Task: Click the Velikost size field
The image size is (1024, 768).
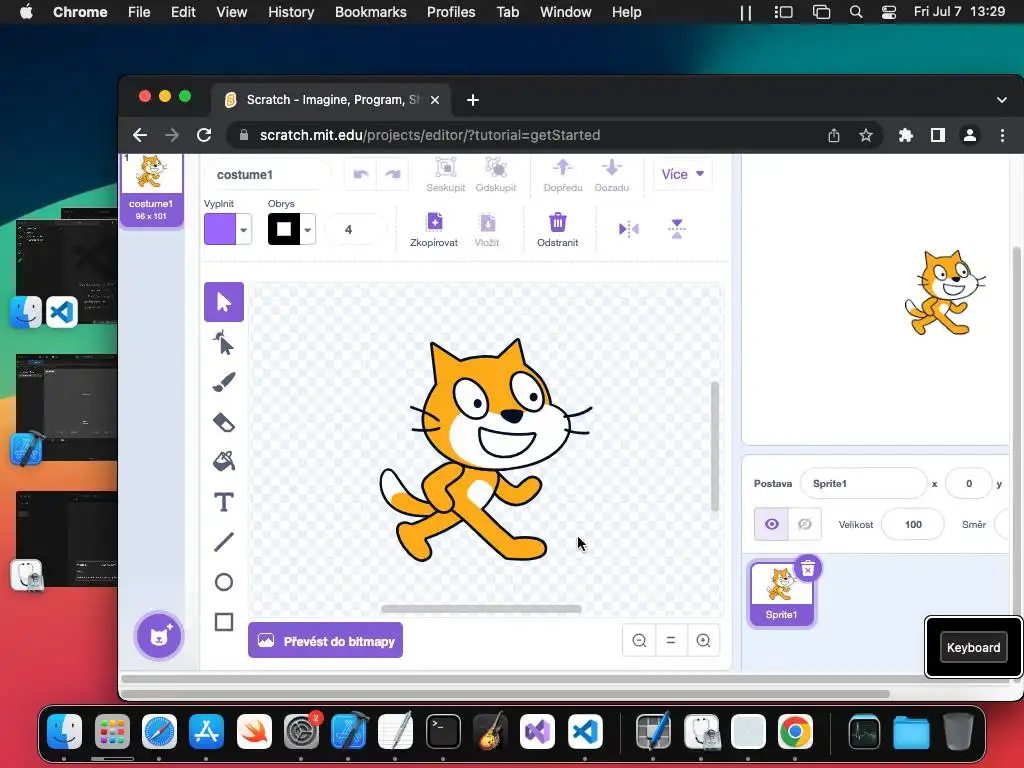Action: tap(912, 524)
